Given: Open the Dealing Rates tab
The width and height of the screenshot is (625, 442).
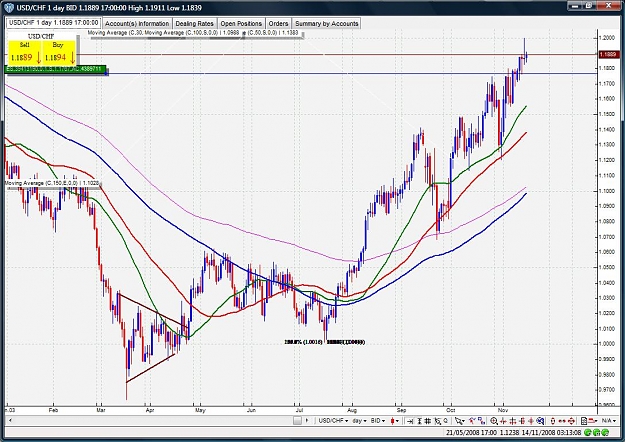Looking at the screenshot, I should click(195, 24).
